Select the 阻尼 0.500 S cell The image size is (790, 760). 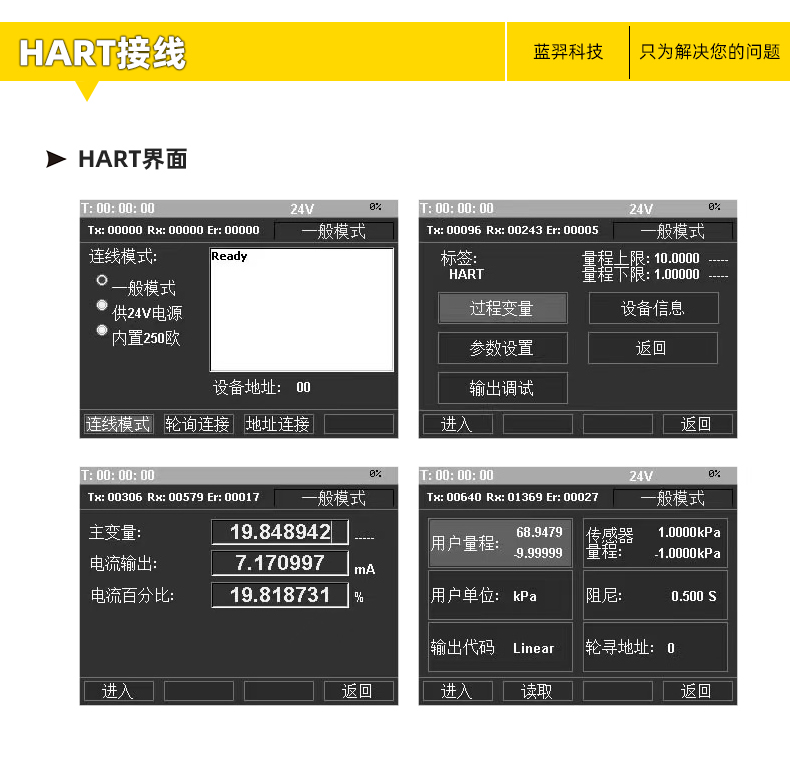(655, 595)
